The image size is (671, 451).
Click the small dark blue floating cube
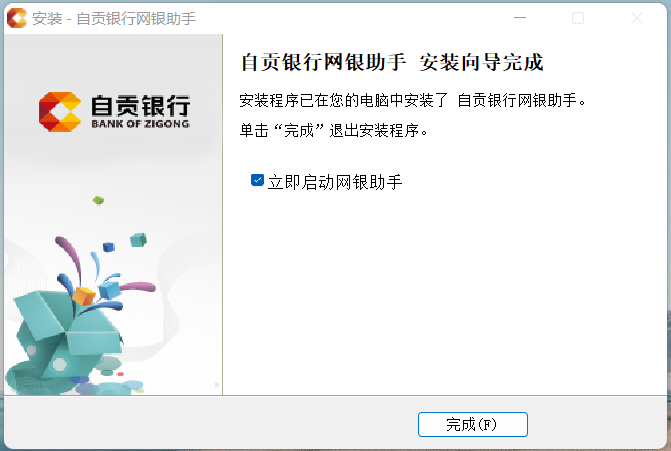(x=109, y=247)
